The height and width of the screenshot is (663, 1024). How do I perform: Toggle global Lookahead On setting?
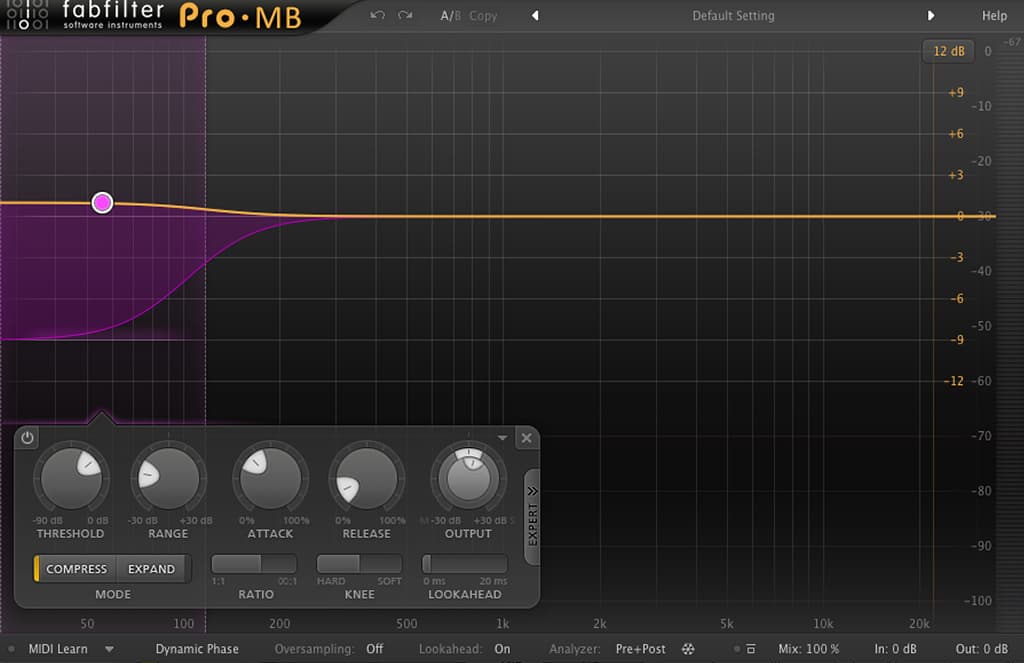502,649
